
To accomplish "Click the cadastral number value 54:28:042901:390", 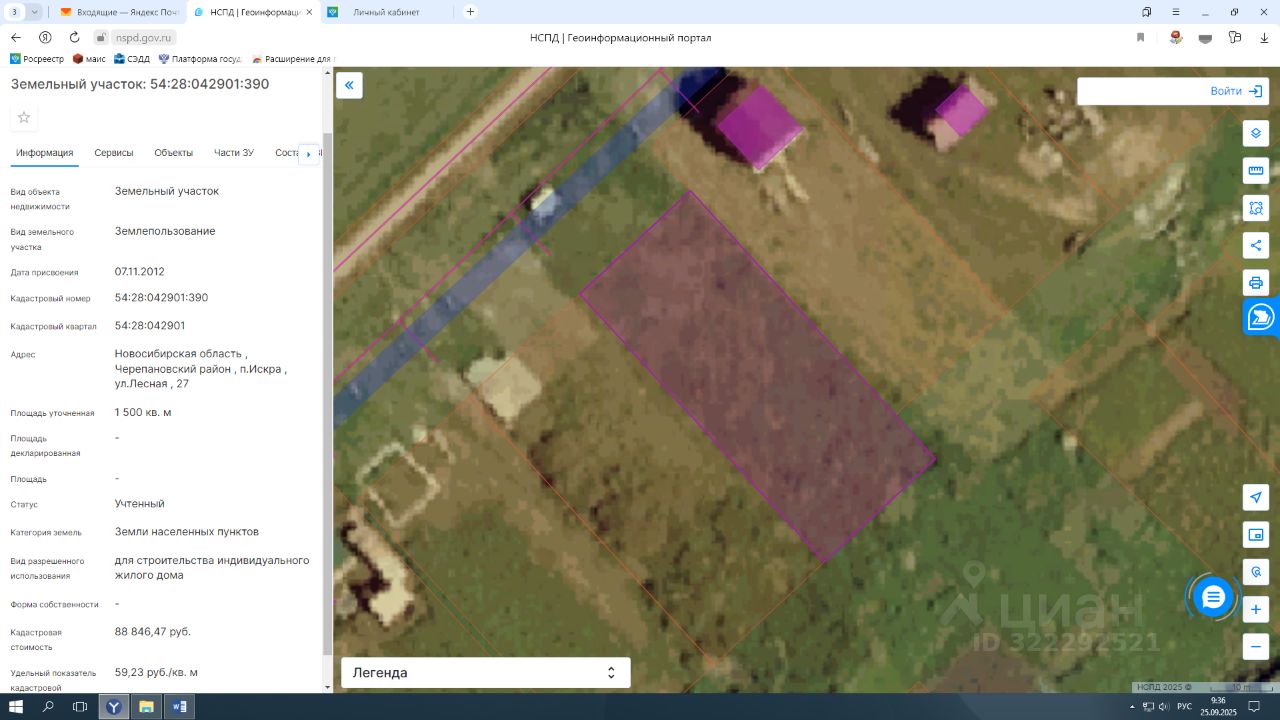I will (162, 298).
